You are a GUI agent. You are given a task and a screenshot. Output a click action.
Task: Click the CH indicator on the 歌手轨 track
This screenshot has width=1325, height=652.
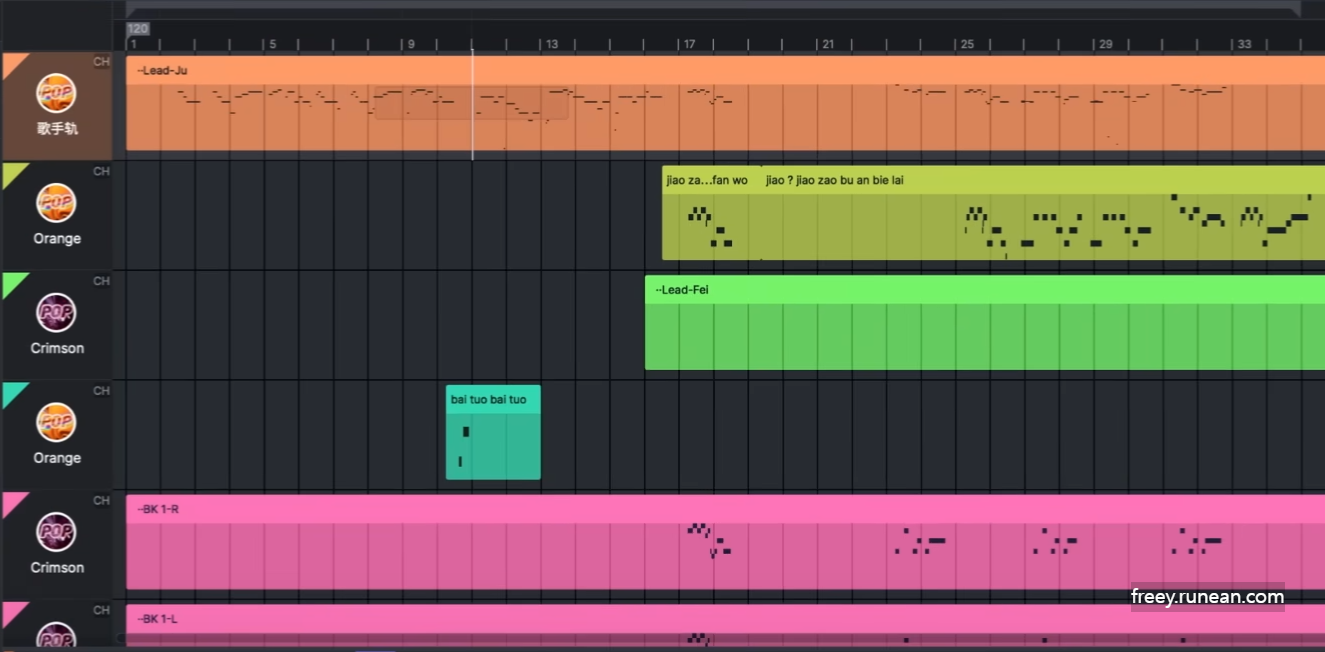click(x=100, y=61)
